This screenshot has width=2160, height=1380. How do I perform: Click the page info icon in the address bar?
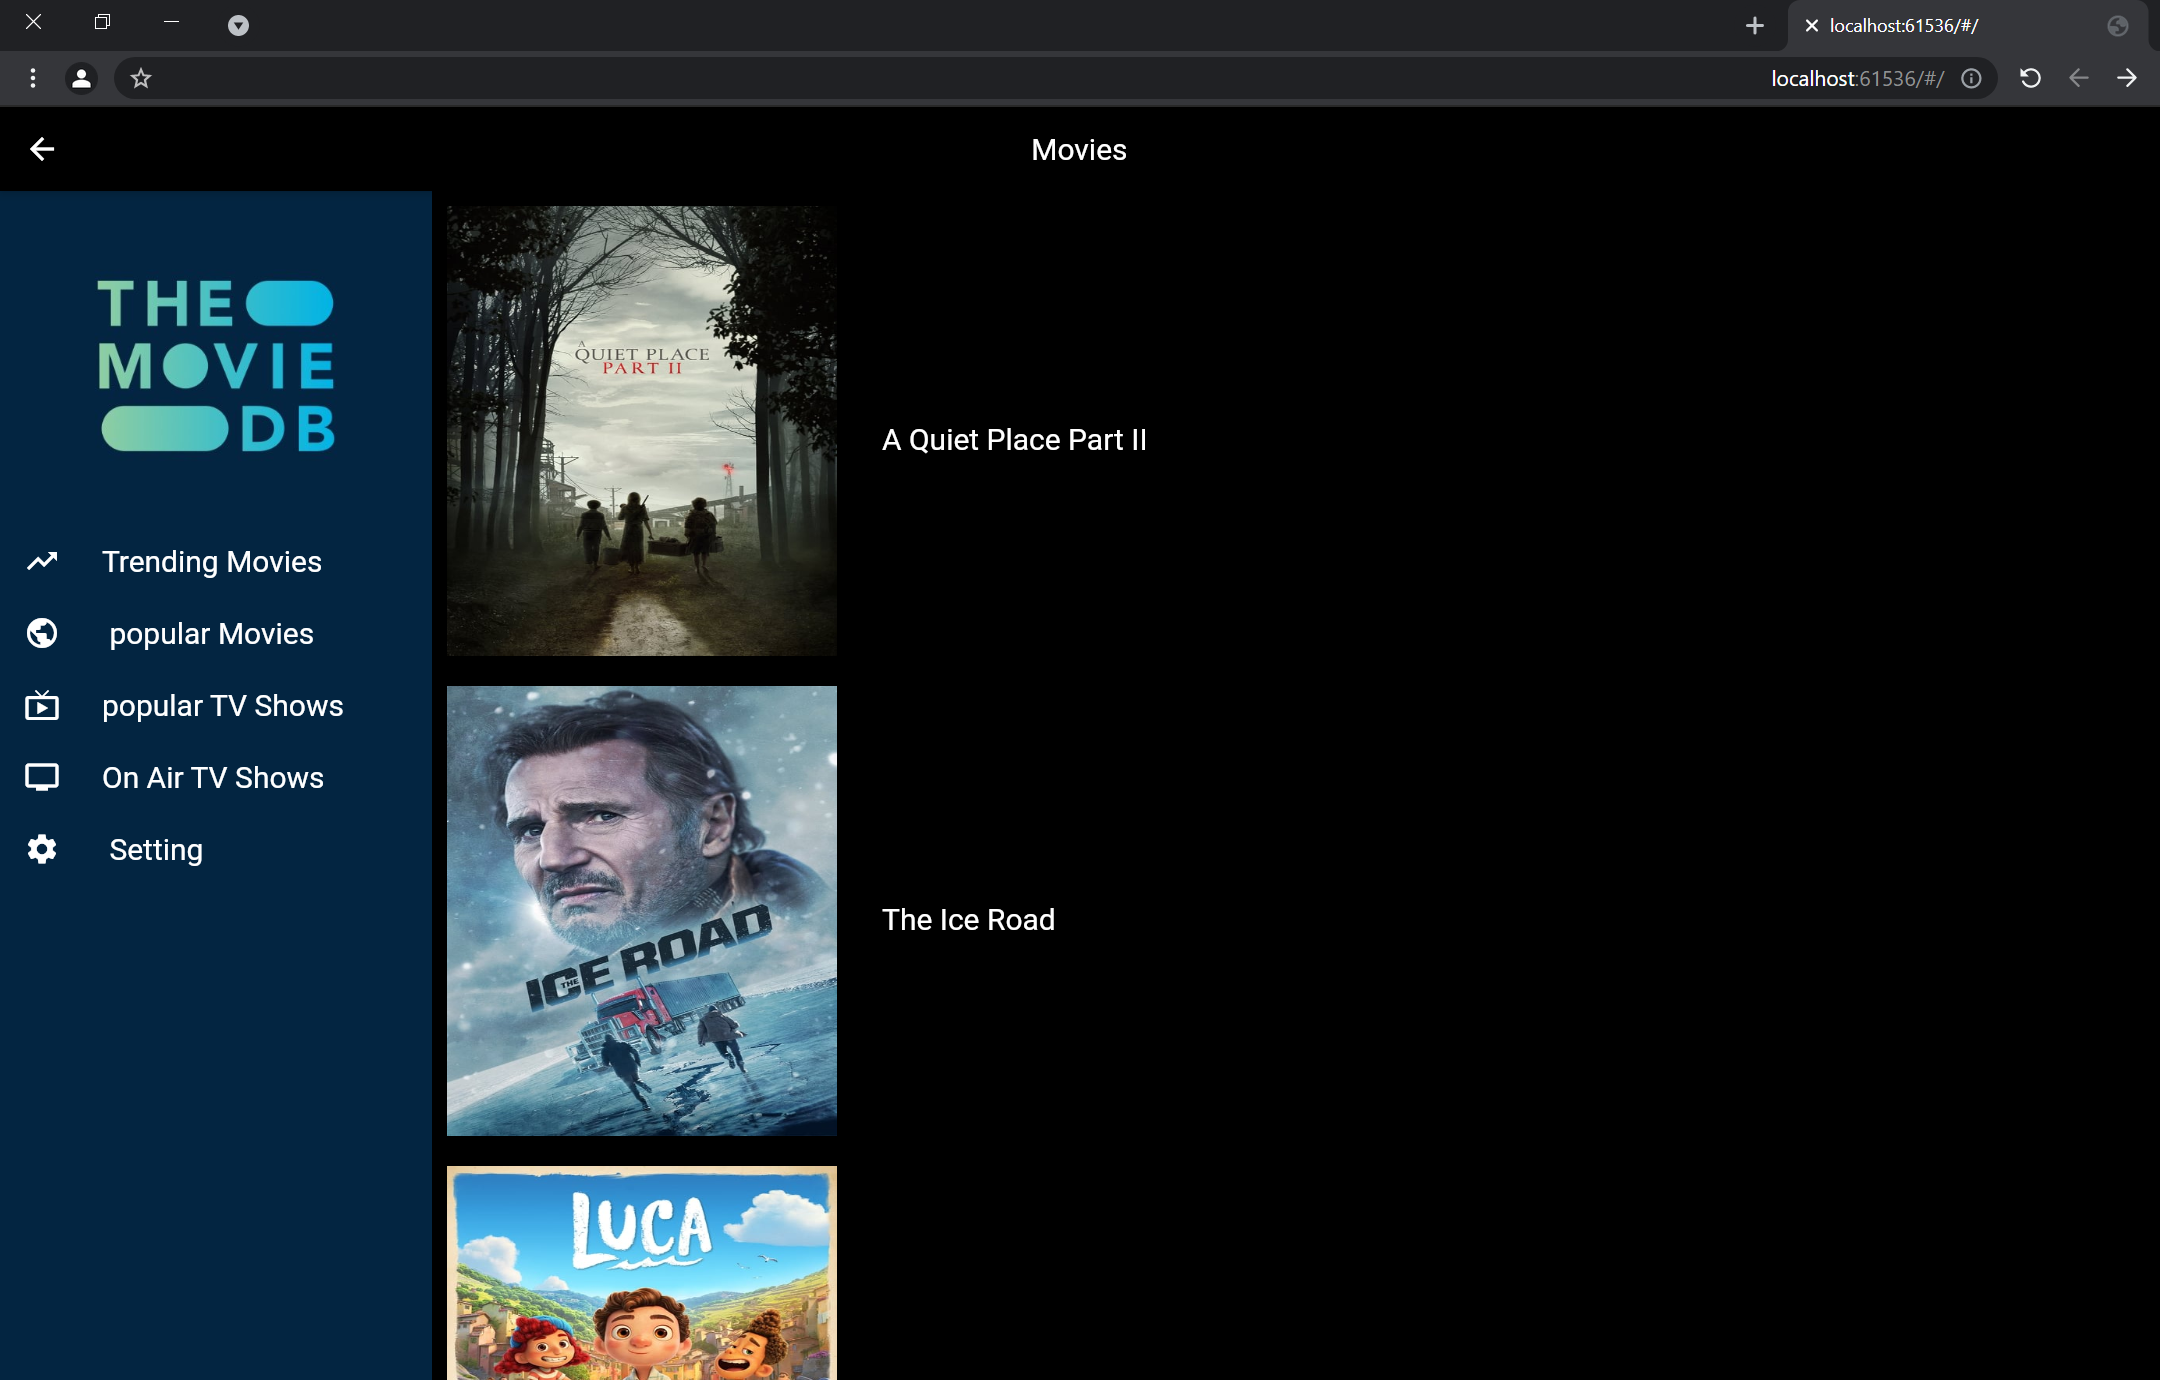tap(1969, 78)
